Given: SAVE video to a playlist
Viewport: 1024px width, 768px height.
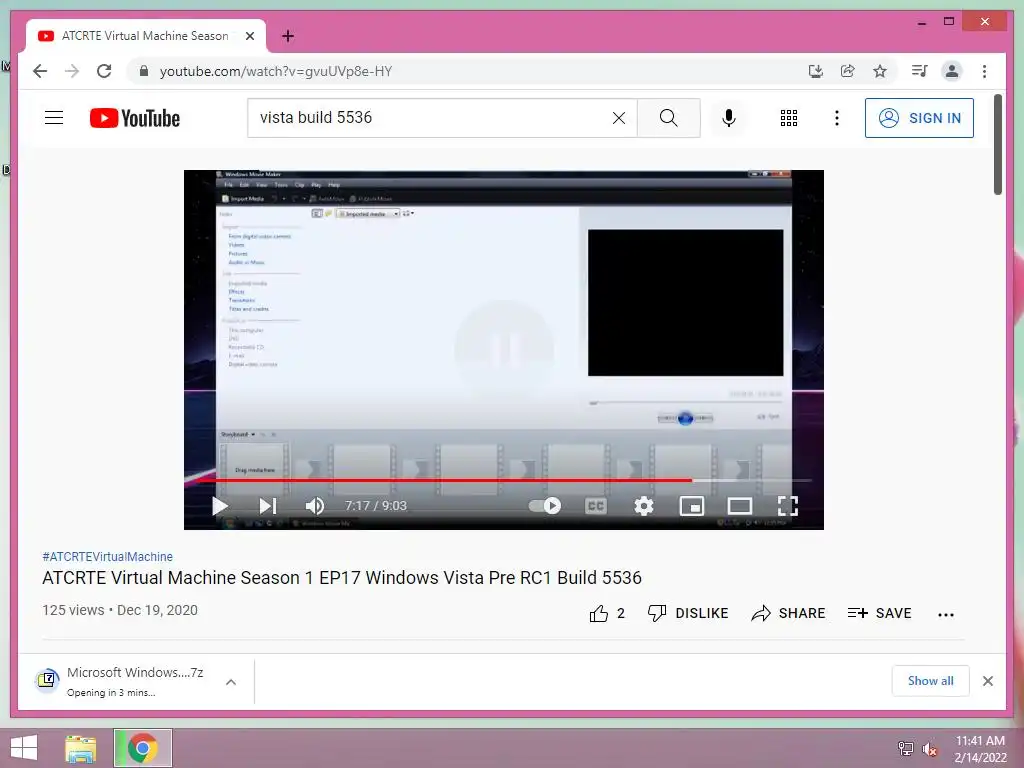Looking at the screenshot, I should click(x=879, y=613).
